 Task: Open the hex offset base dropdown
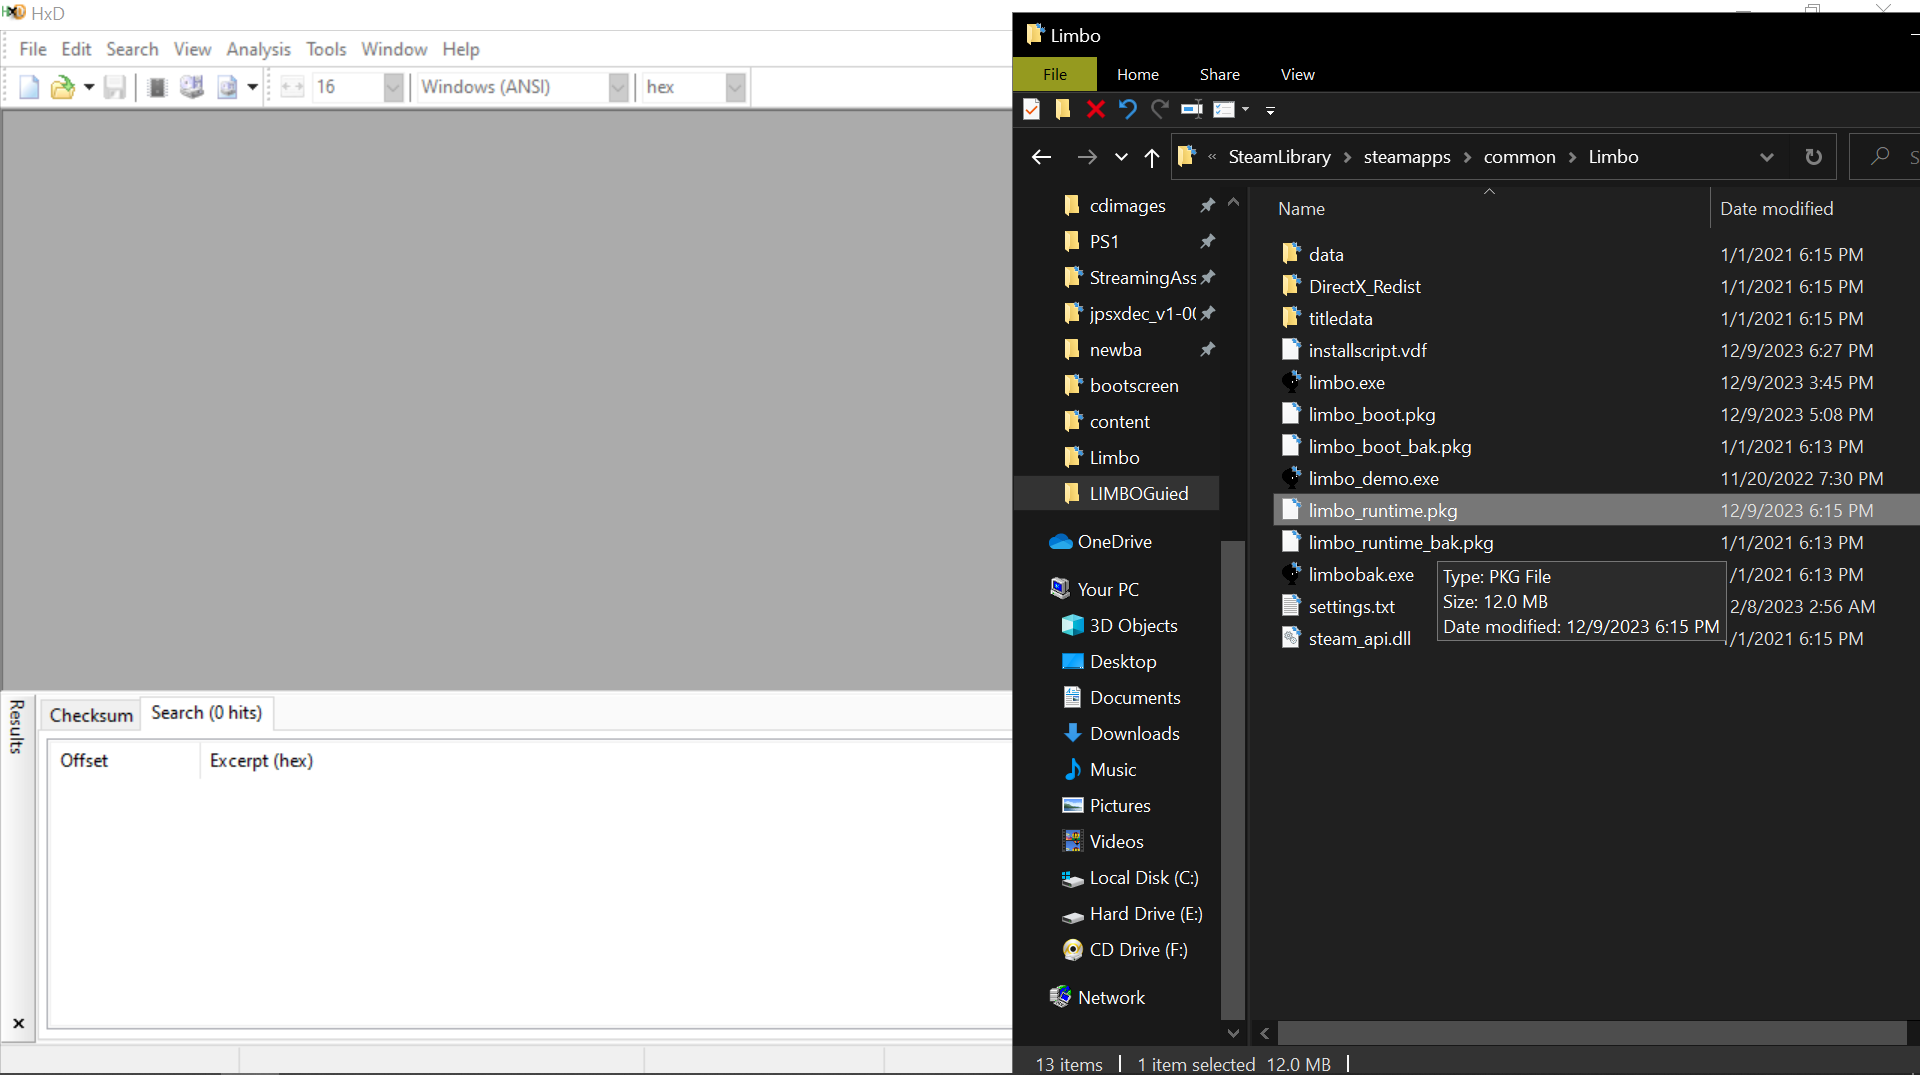[735, 87]
